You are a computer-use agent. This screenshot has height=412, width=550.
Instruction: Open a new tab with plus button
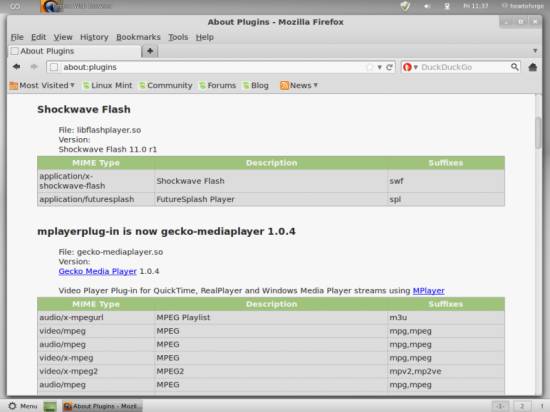[150, 51]
